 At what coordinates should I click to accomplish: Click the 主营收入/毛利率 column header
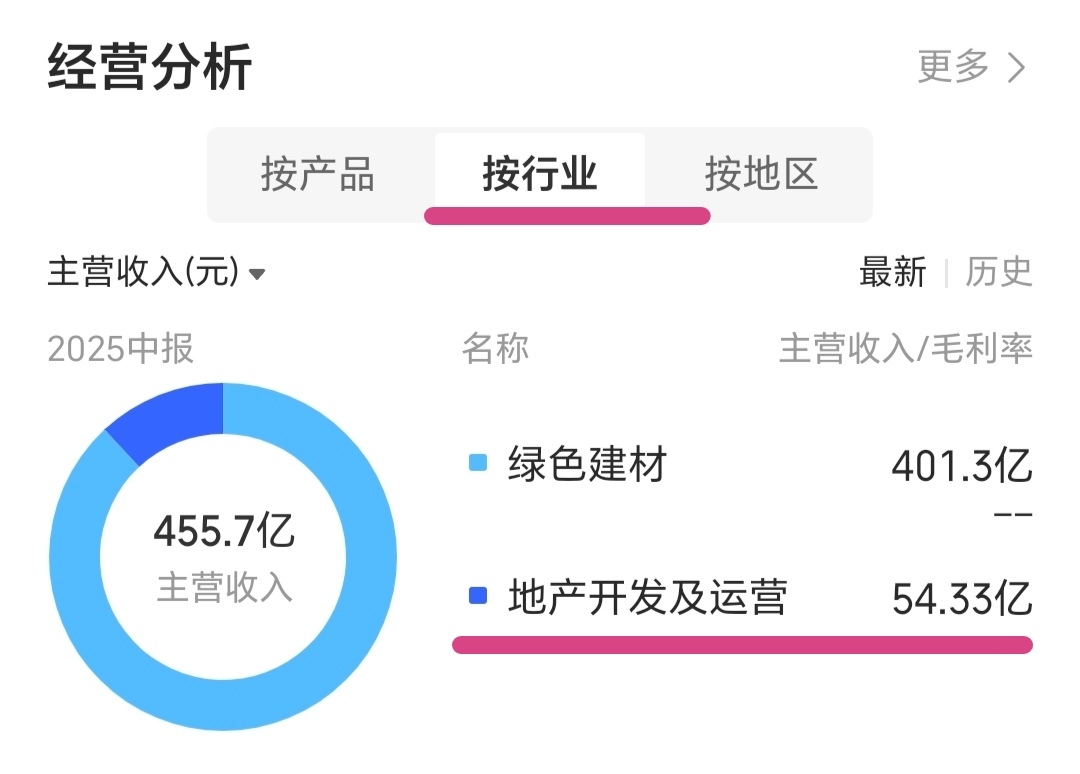point(905,349)
